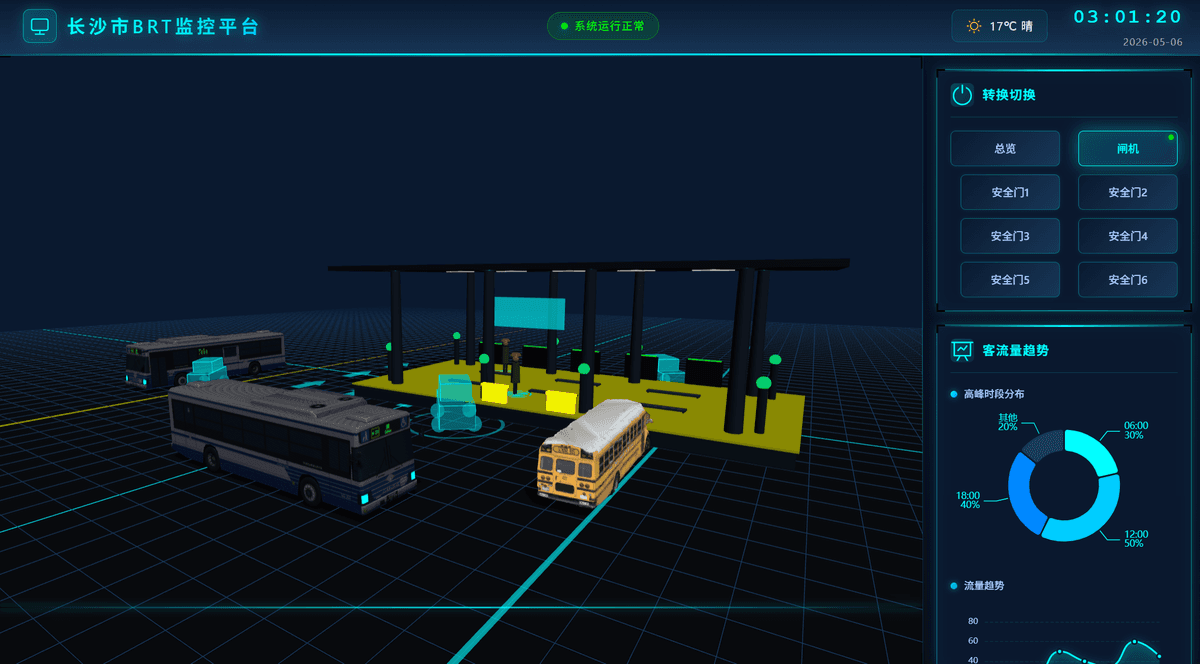Viewport: 1200px width, 664px height.
Task: Click the 转换切换 panel heading
Action: click(x=1009, y=95)
